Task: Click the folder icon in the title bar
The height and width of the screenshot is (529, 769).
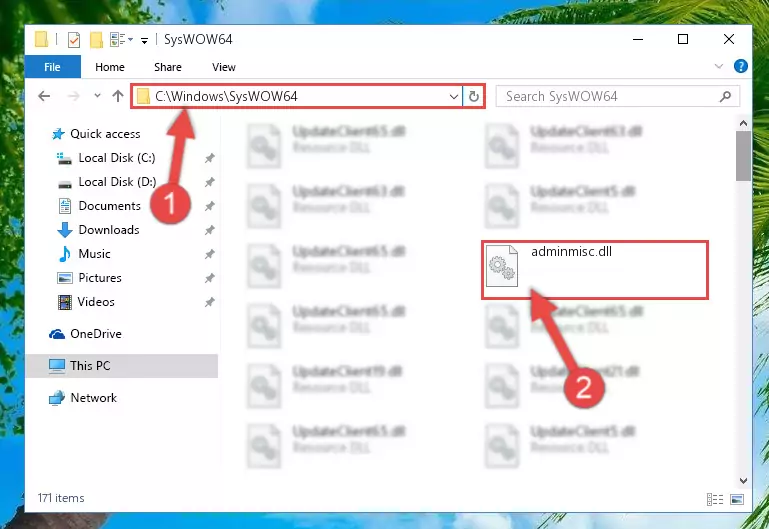Action: (42, 39)
